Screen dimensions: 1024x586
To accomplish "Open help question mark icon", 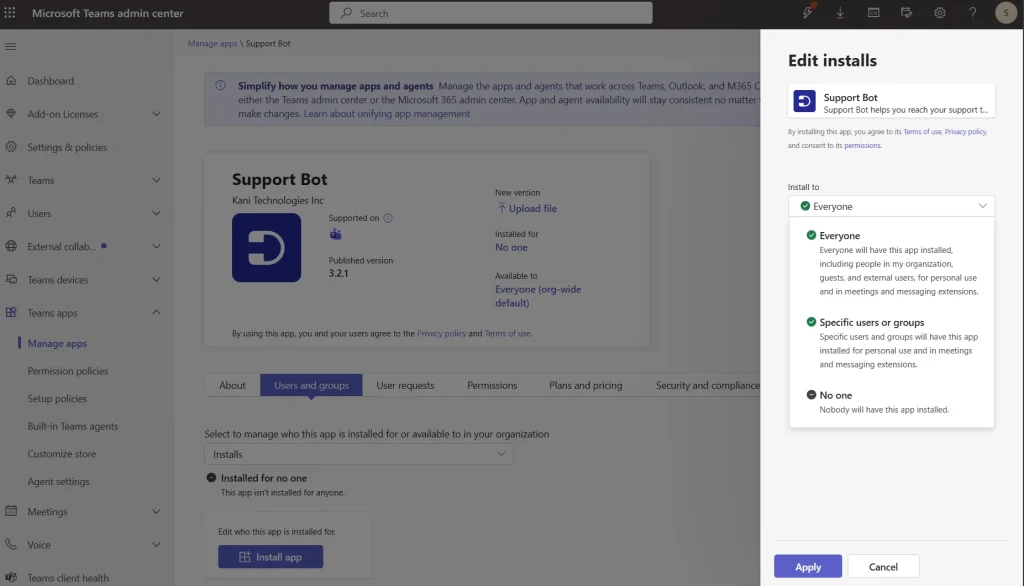I will pos(972,13).
